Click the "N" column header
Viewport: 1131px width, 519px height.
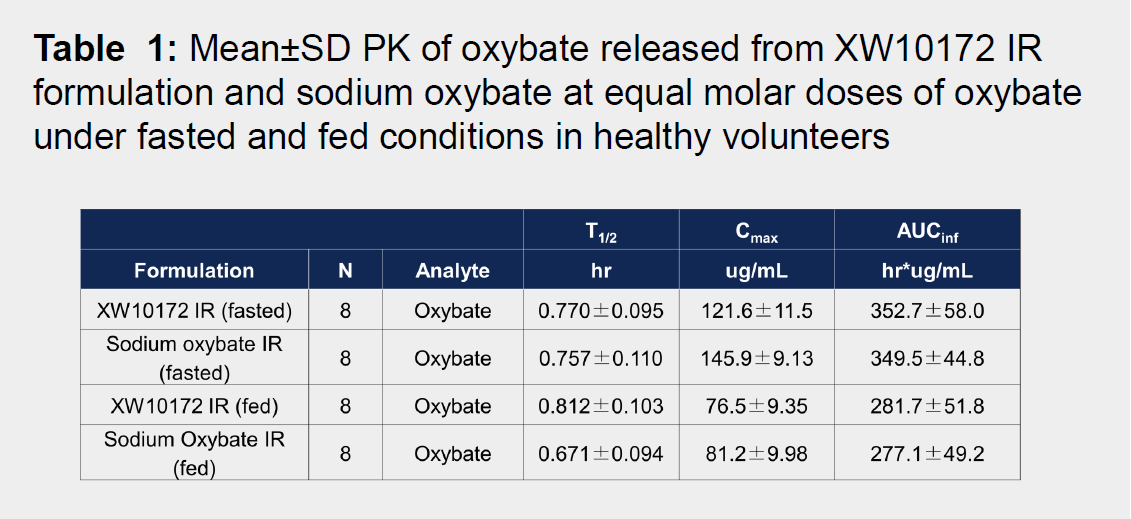(x=345, y=270)
